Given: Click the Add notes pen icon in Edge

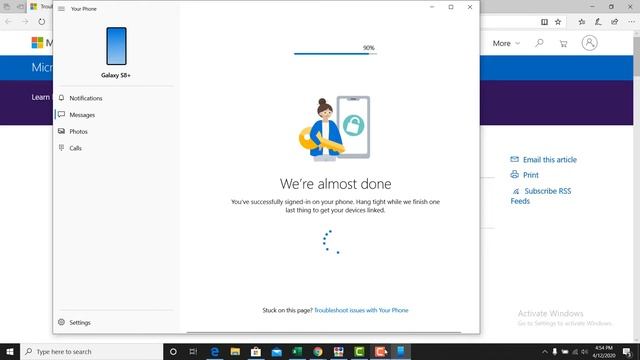Looking at the screenshot, I should [x=598, y=22].
